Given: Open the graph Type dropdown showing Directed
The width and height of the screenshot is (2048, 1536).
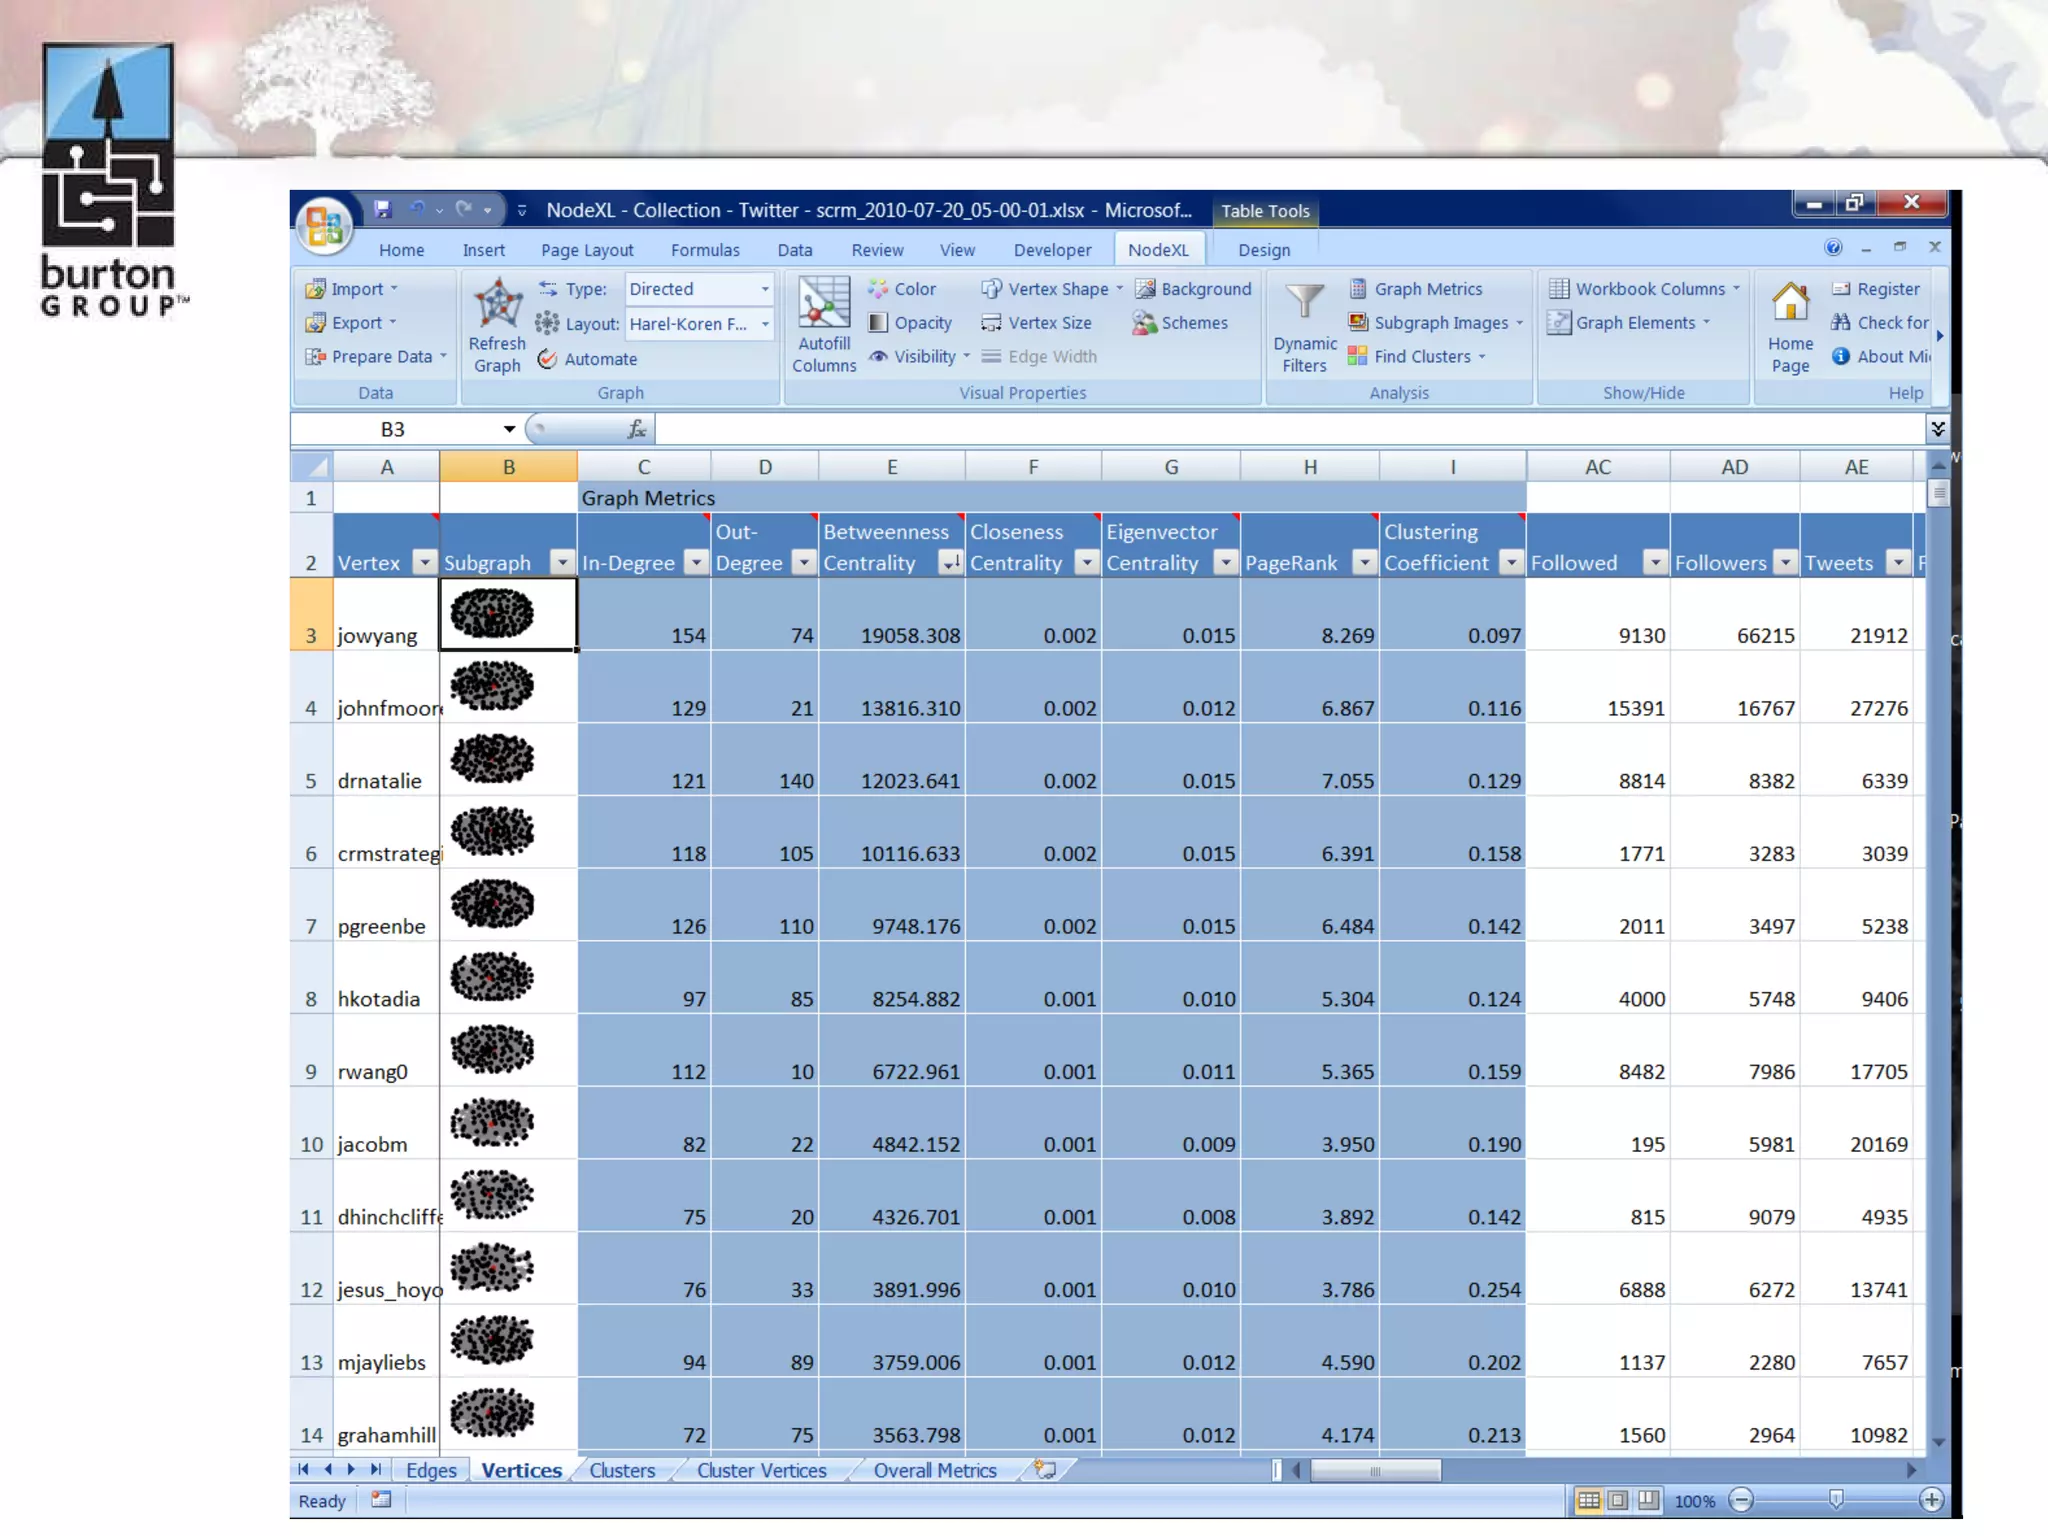Looking at the screenshot, I should [764, 289].
